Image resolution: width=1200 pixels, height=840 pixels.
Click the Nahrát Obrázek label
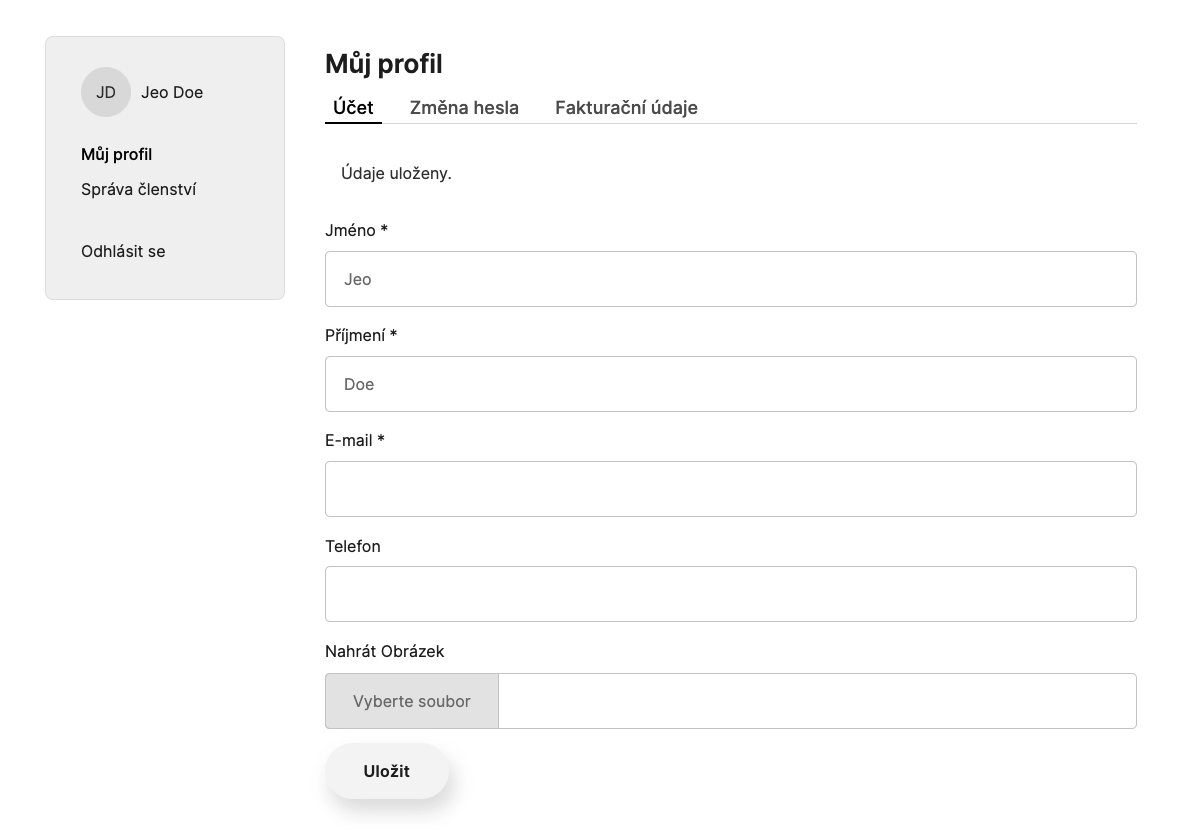(x=384, y=651)
